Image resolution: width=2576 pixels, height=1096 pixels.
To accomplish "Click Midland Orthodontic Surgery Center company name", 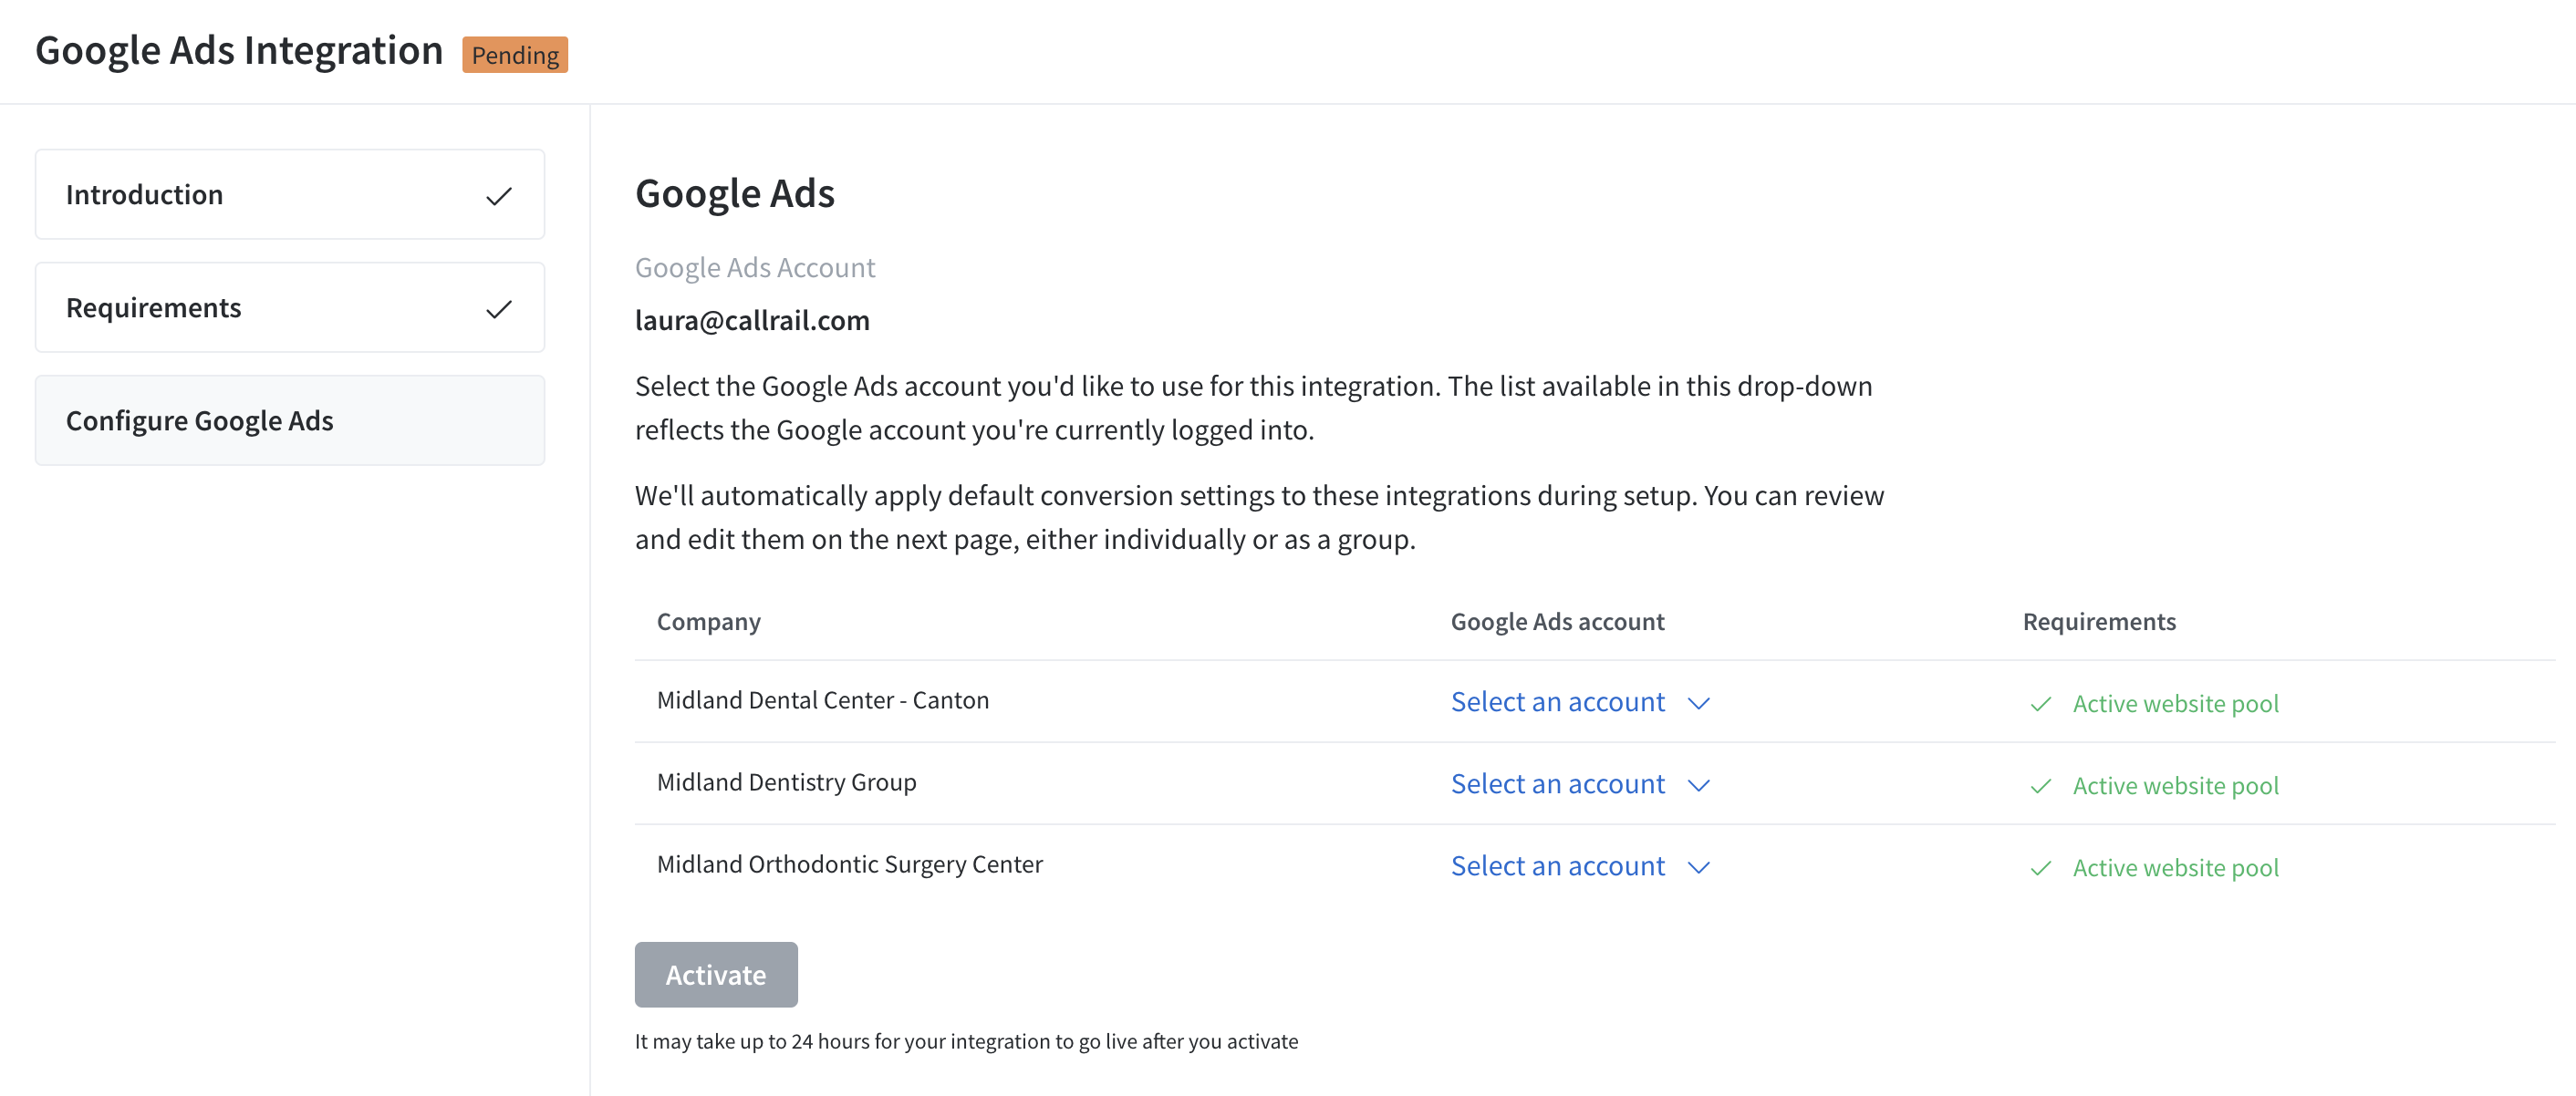I will (849, 864).
